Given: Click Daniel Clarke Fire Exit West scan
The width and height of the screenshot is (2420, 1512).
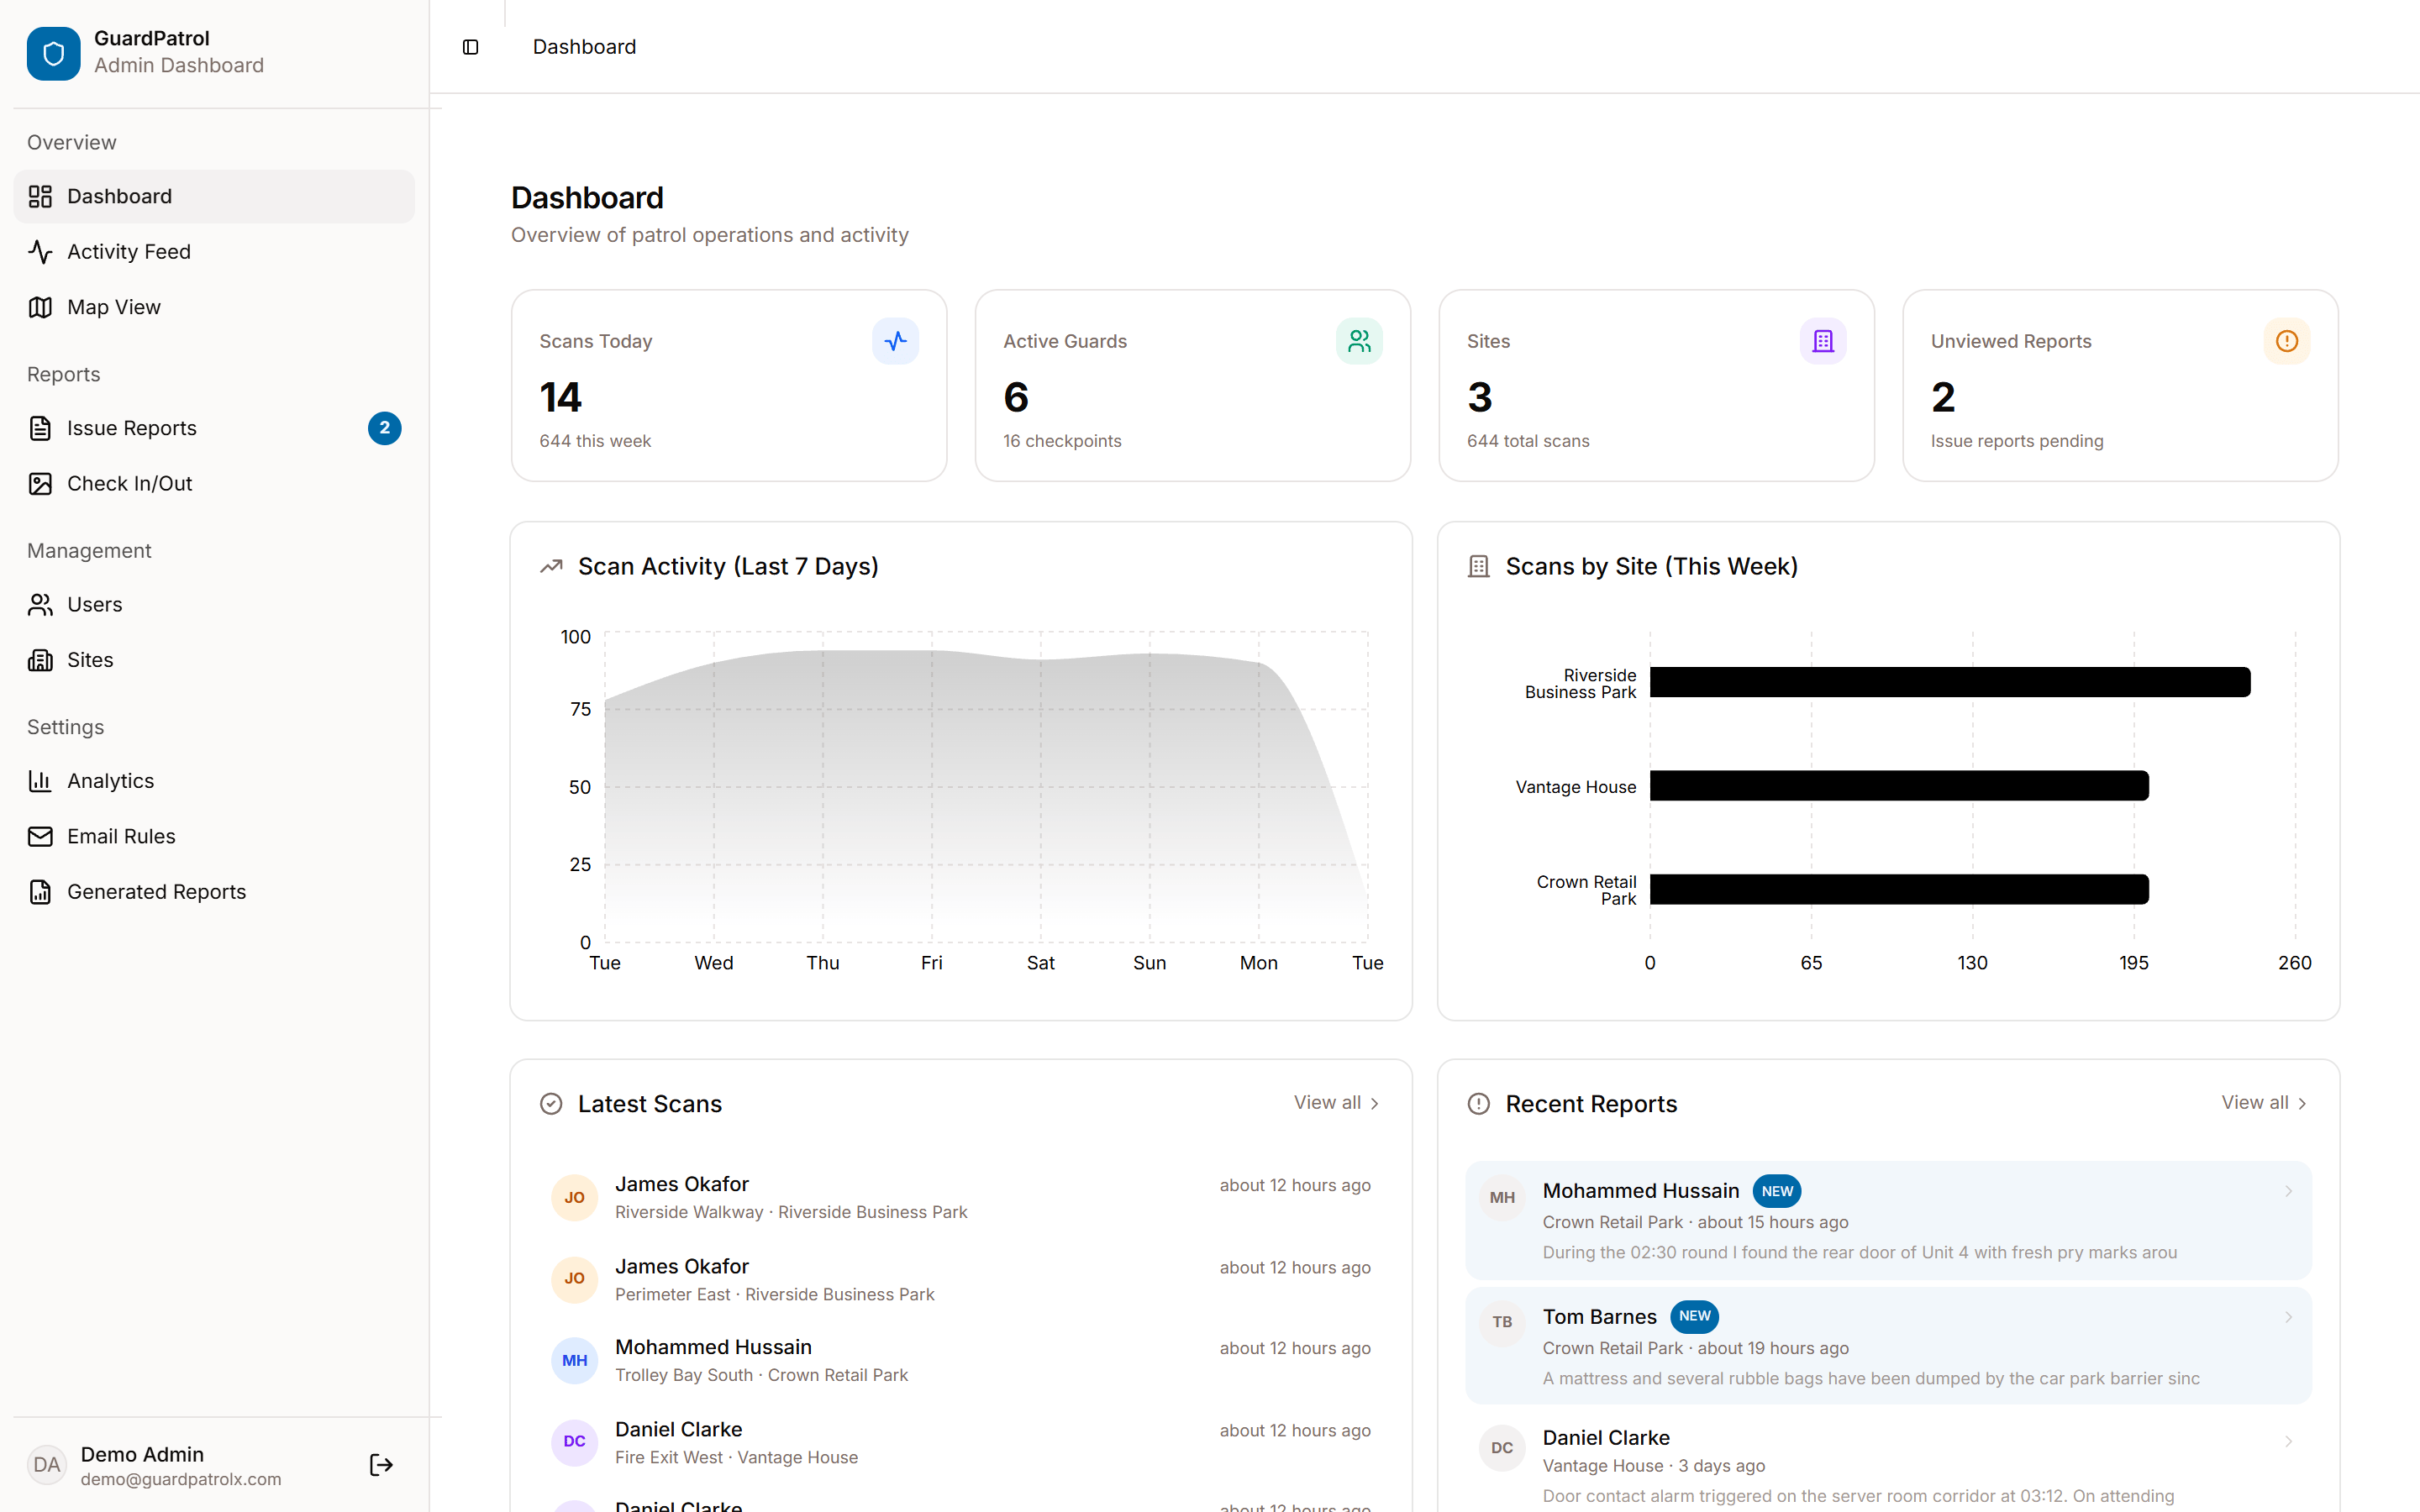Looking at the screenshot, I should coord(961,1443).
